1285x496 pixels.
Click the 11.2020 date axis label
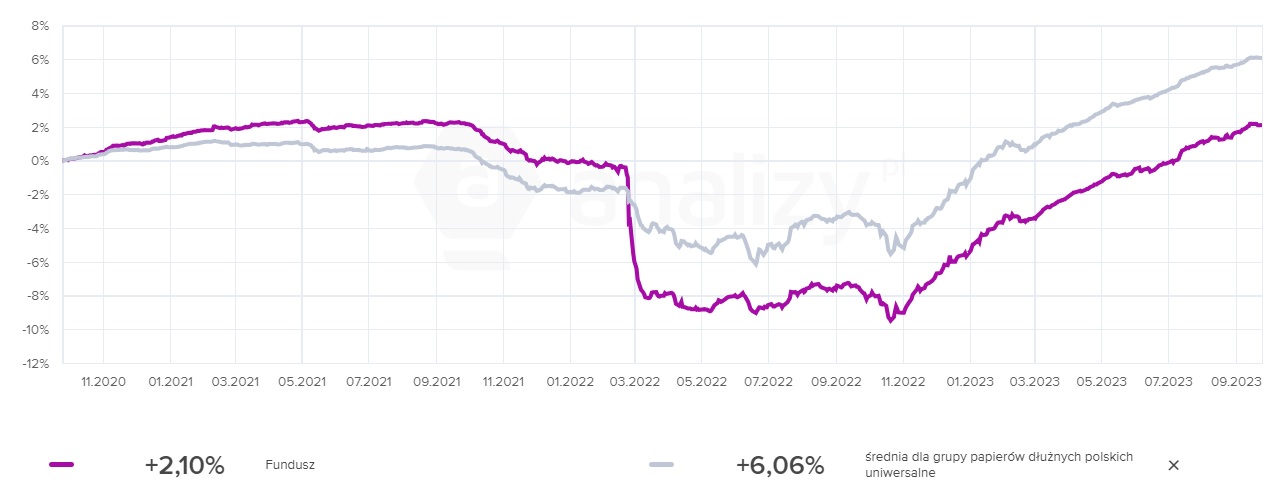(104, 382)
